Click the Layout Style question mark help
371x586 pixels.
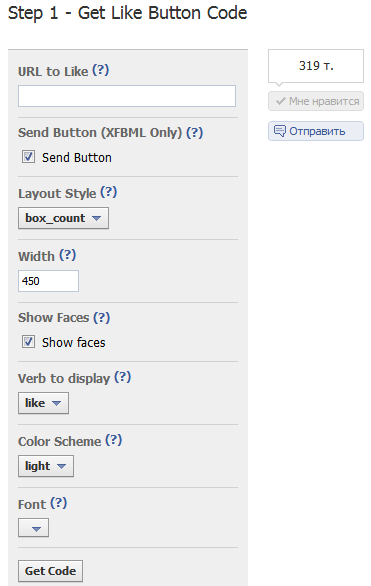(109, 192)
